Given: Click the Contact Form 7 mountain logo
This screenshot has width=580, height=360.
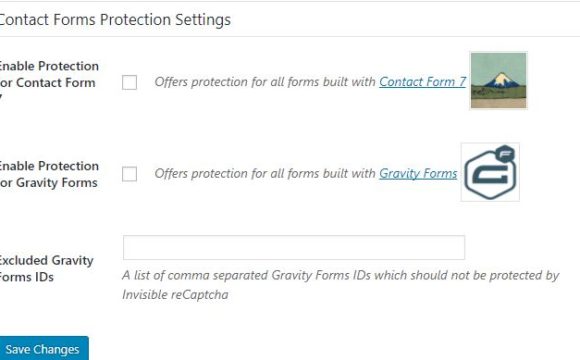Looking at the screenshot, I should (x=498, y=80).
